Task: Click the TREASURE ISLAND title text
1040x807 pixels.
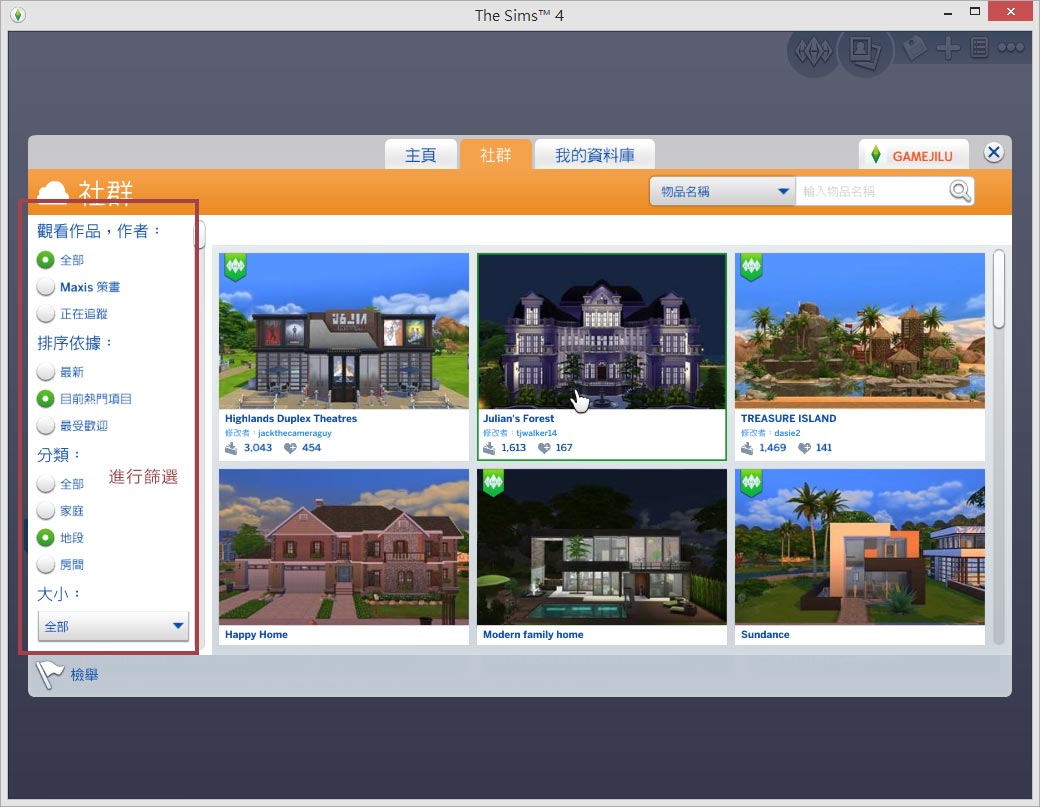Action: click(x=788, y=418)
